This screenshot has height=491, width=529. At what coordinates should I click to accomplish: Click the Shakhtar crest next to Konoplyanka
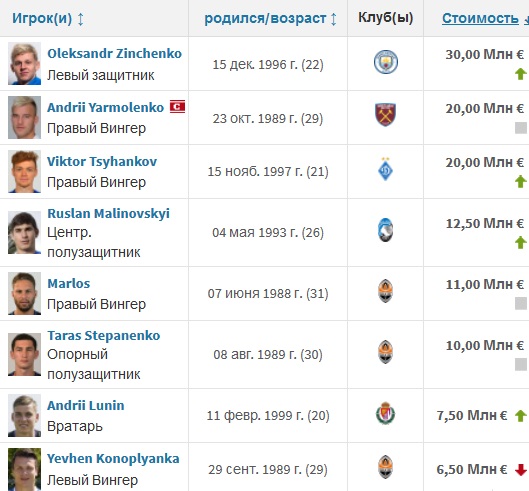pyautogui.click(x=385, y=467)
